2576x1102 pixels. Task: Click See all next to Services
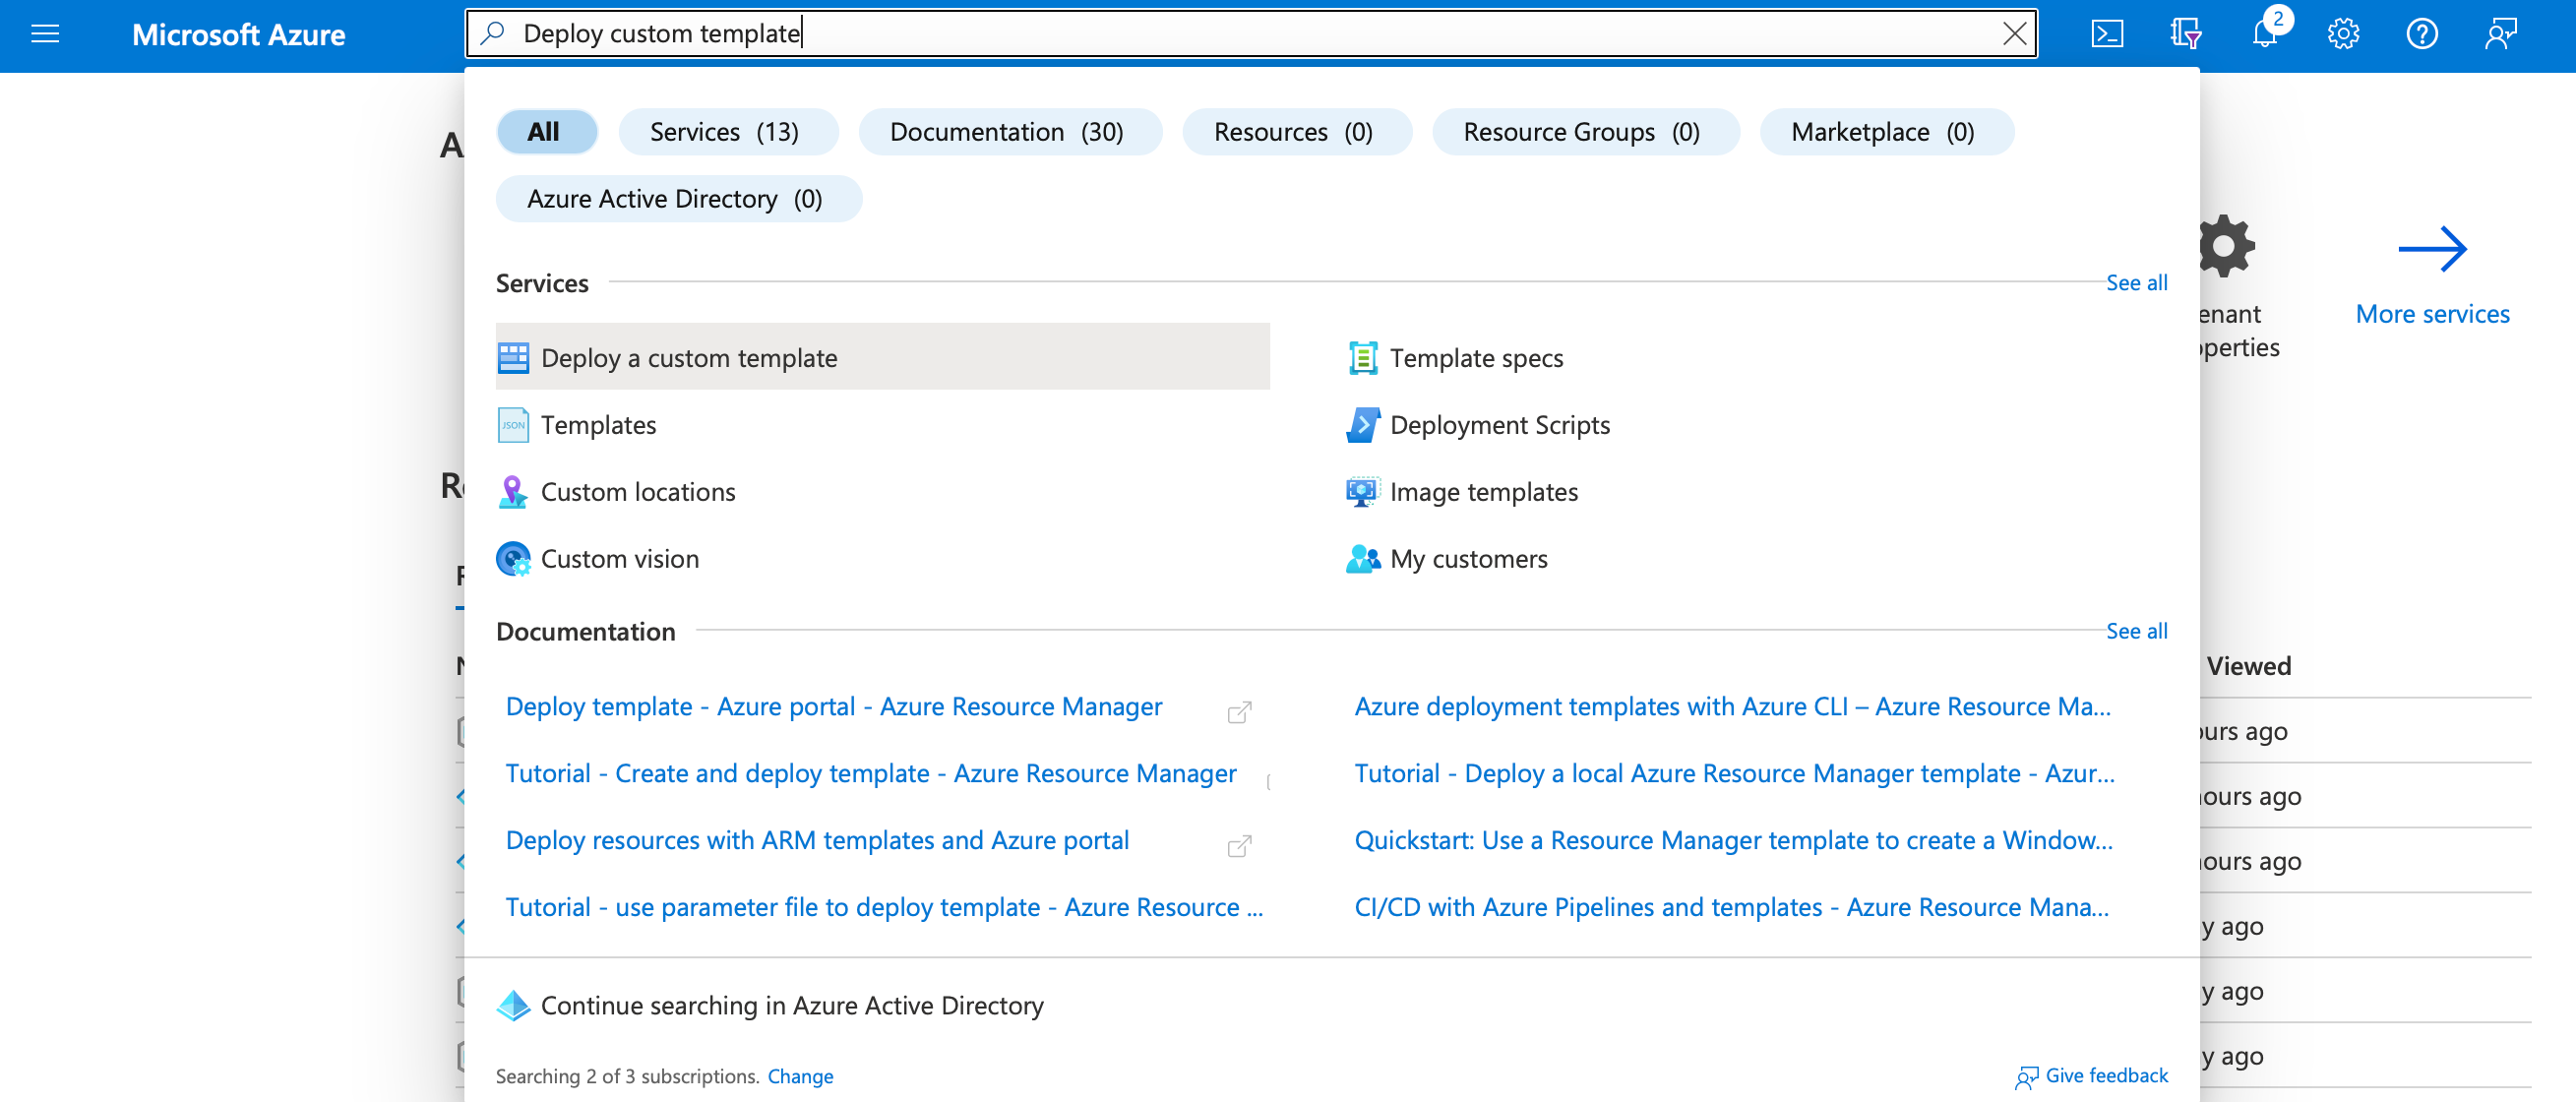2135,283
